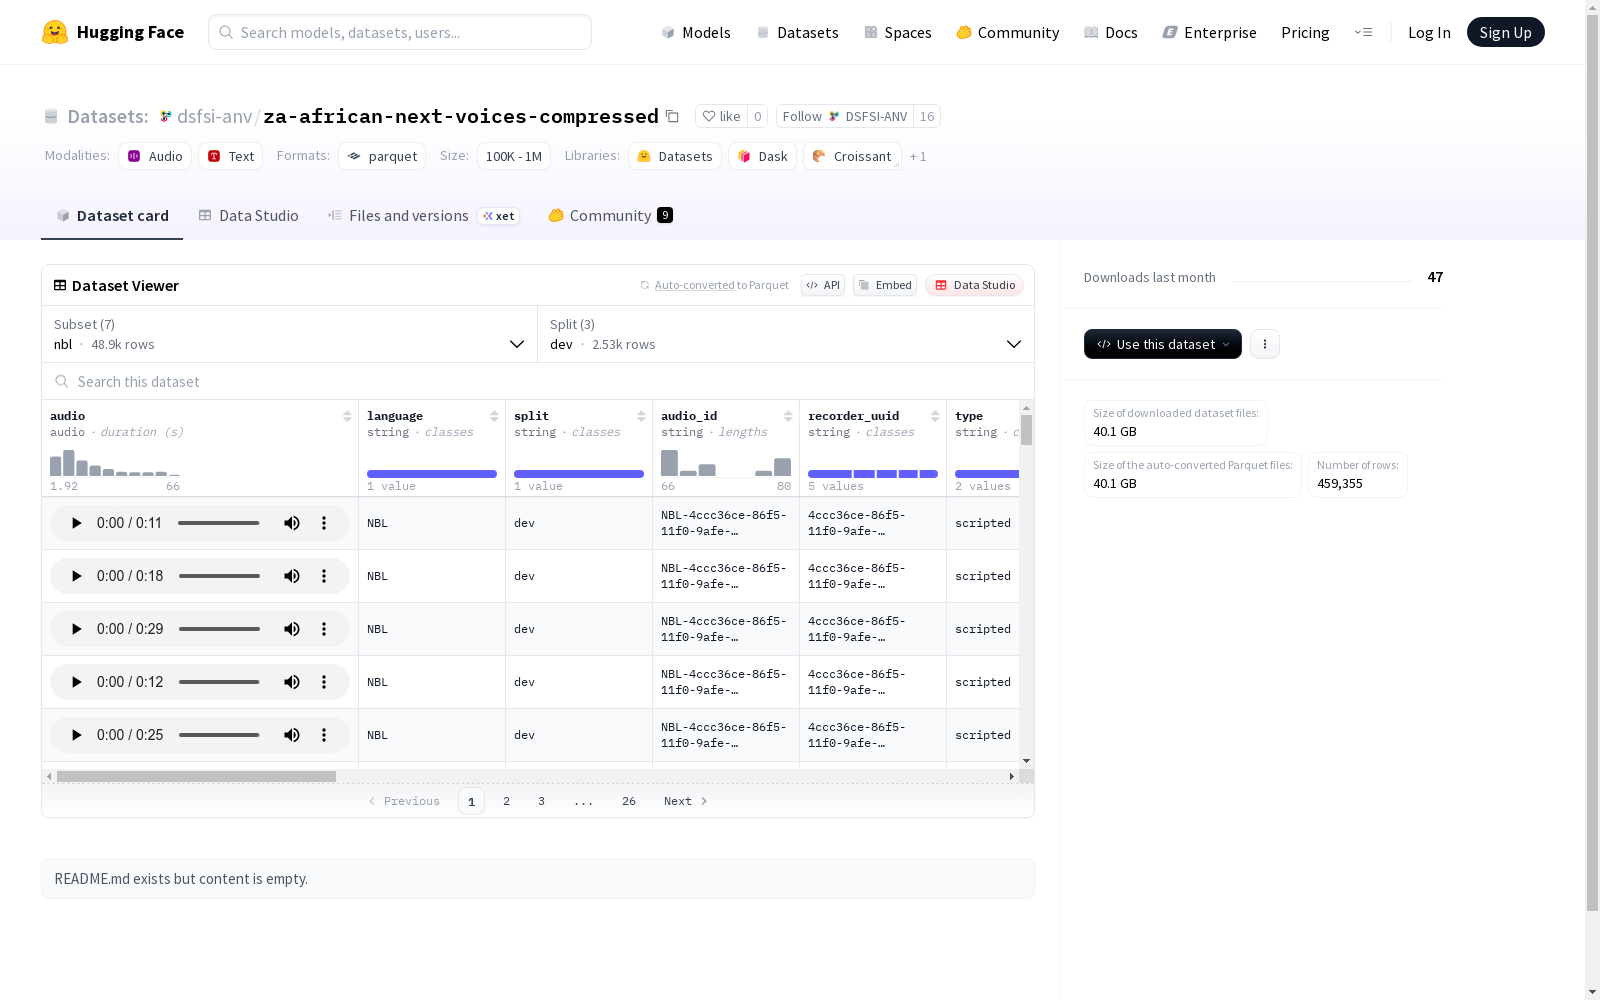This screenshot has height=1000, width=1600.
Task: Focus the Search models, datasets, users field
Action: [x=400, y=32]
